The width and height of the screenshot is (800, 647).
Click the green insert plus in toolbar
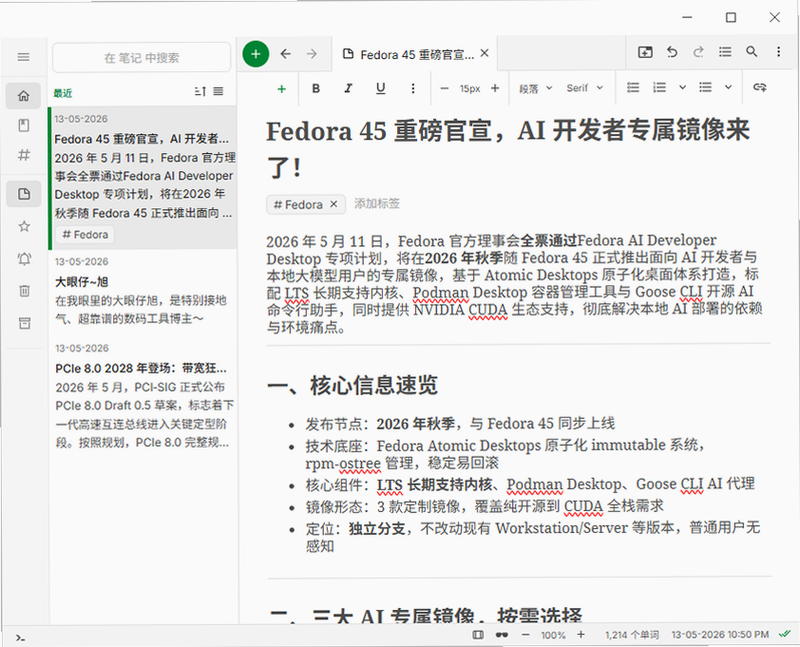tap(281, 89)
